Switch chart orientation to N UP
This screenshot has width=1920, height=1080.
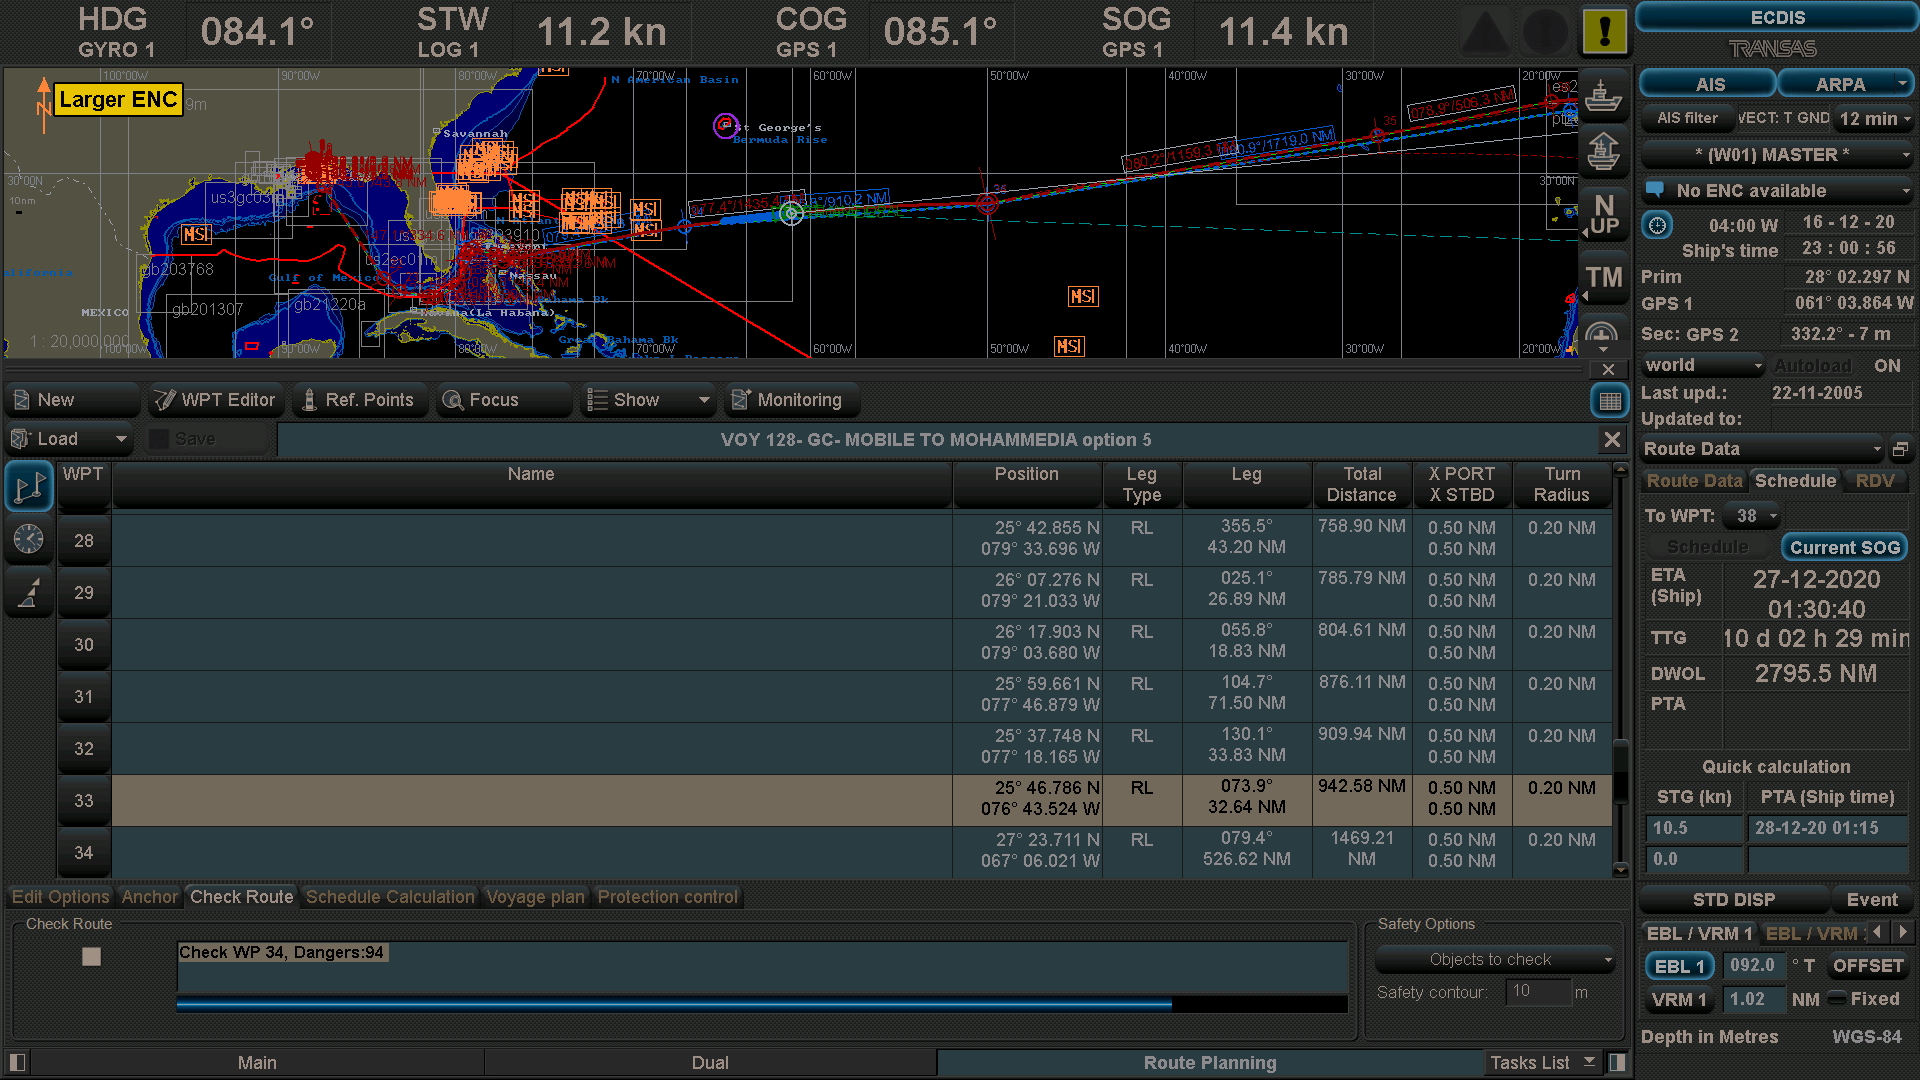[1604, 213]
